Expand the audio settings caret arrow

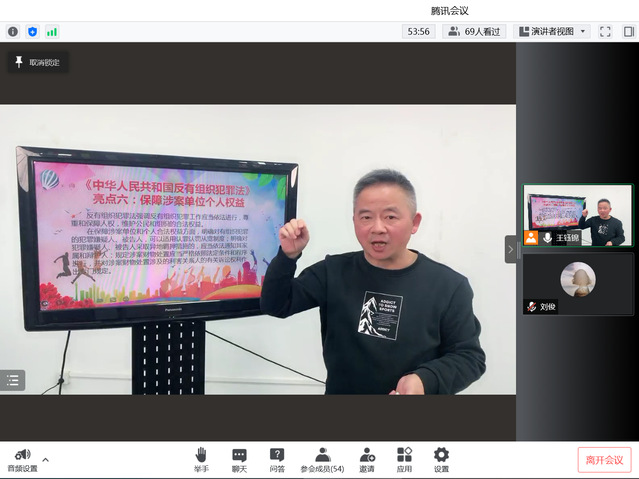45,459
